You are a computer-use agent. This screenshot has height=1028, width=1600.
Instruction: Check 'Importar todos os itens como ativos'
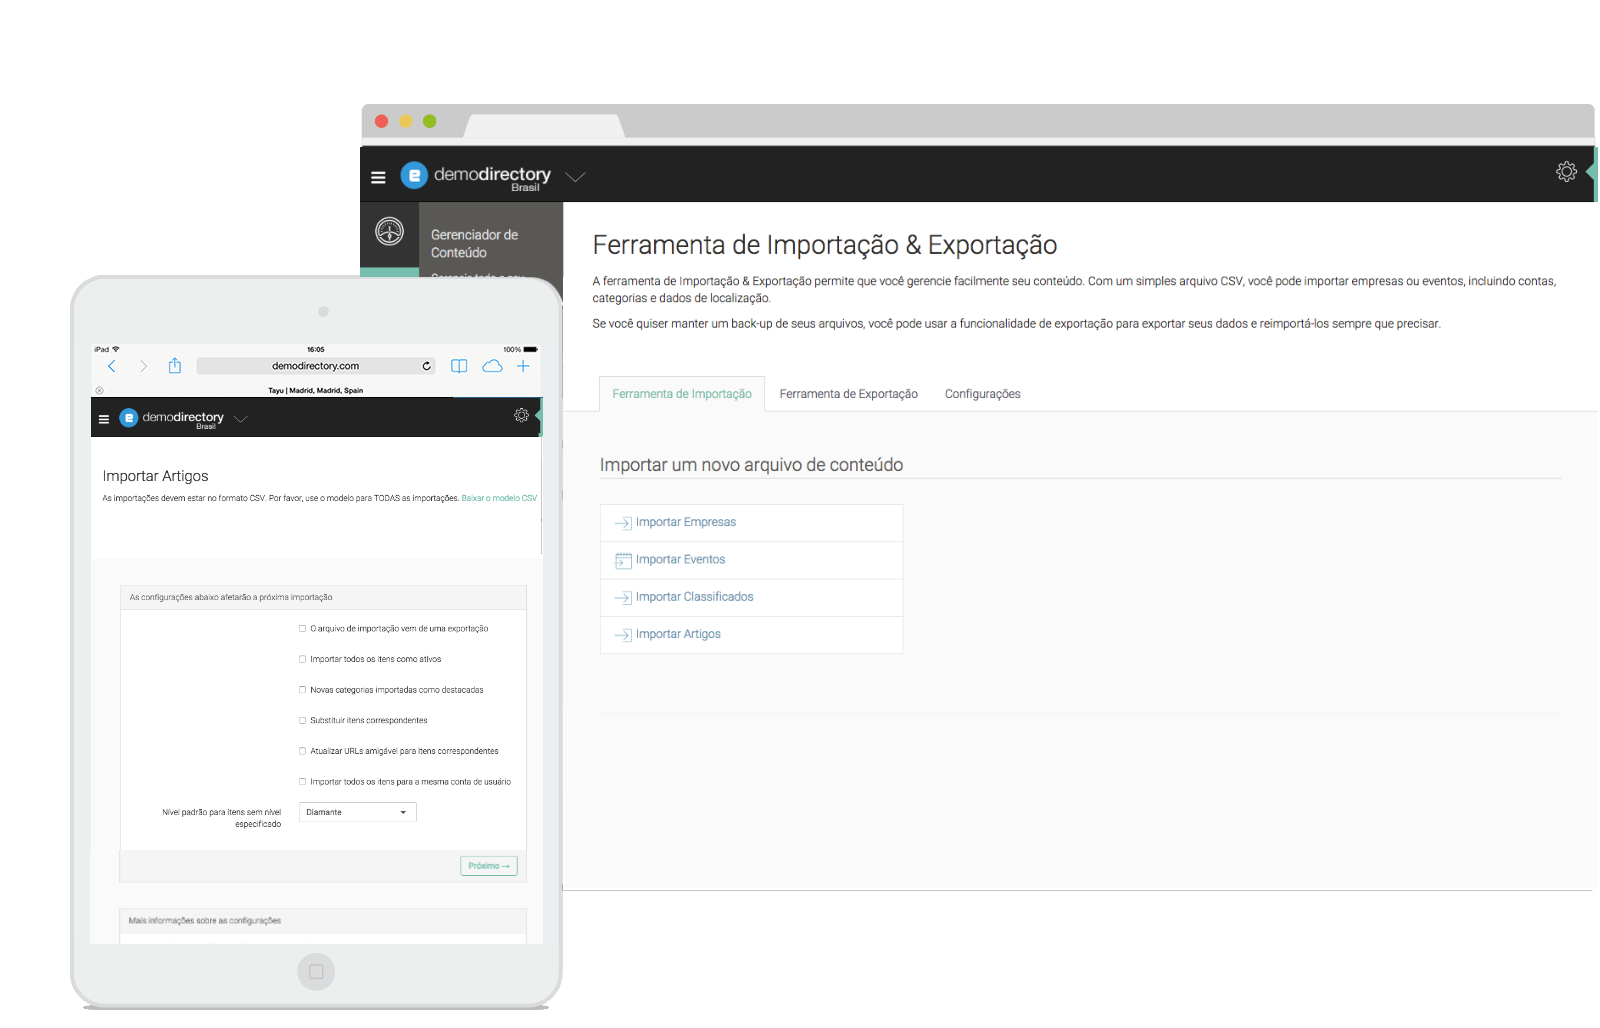click(302, 659)
